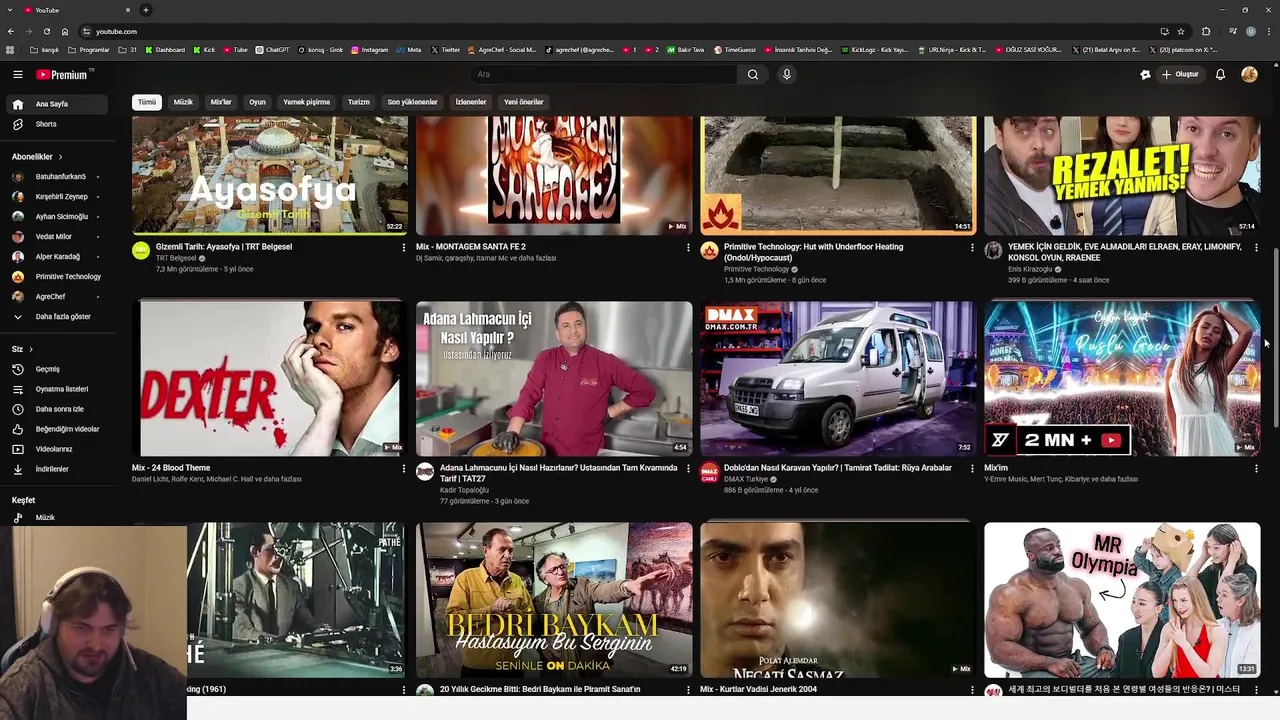
Task: Select the Mix'ler filter chip
Action: (x=221, y=102)
